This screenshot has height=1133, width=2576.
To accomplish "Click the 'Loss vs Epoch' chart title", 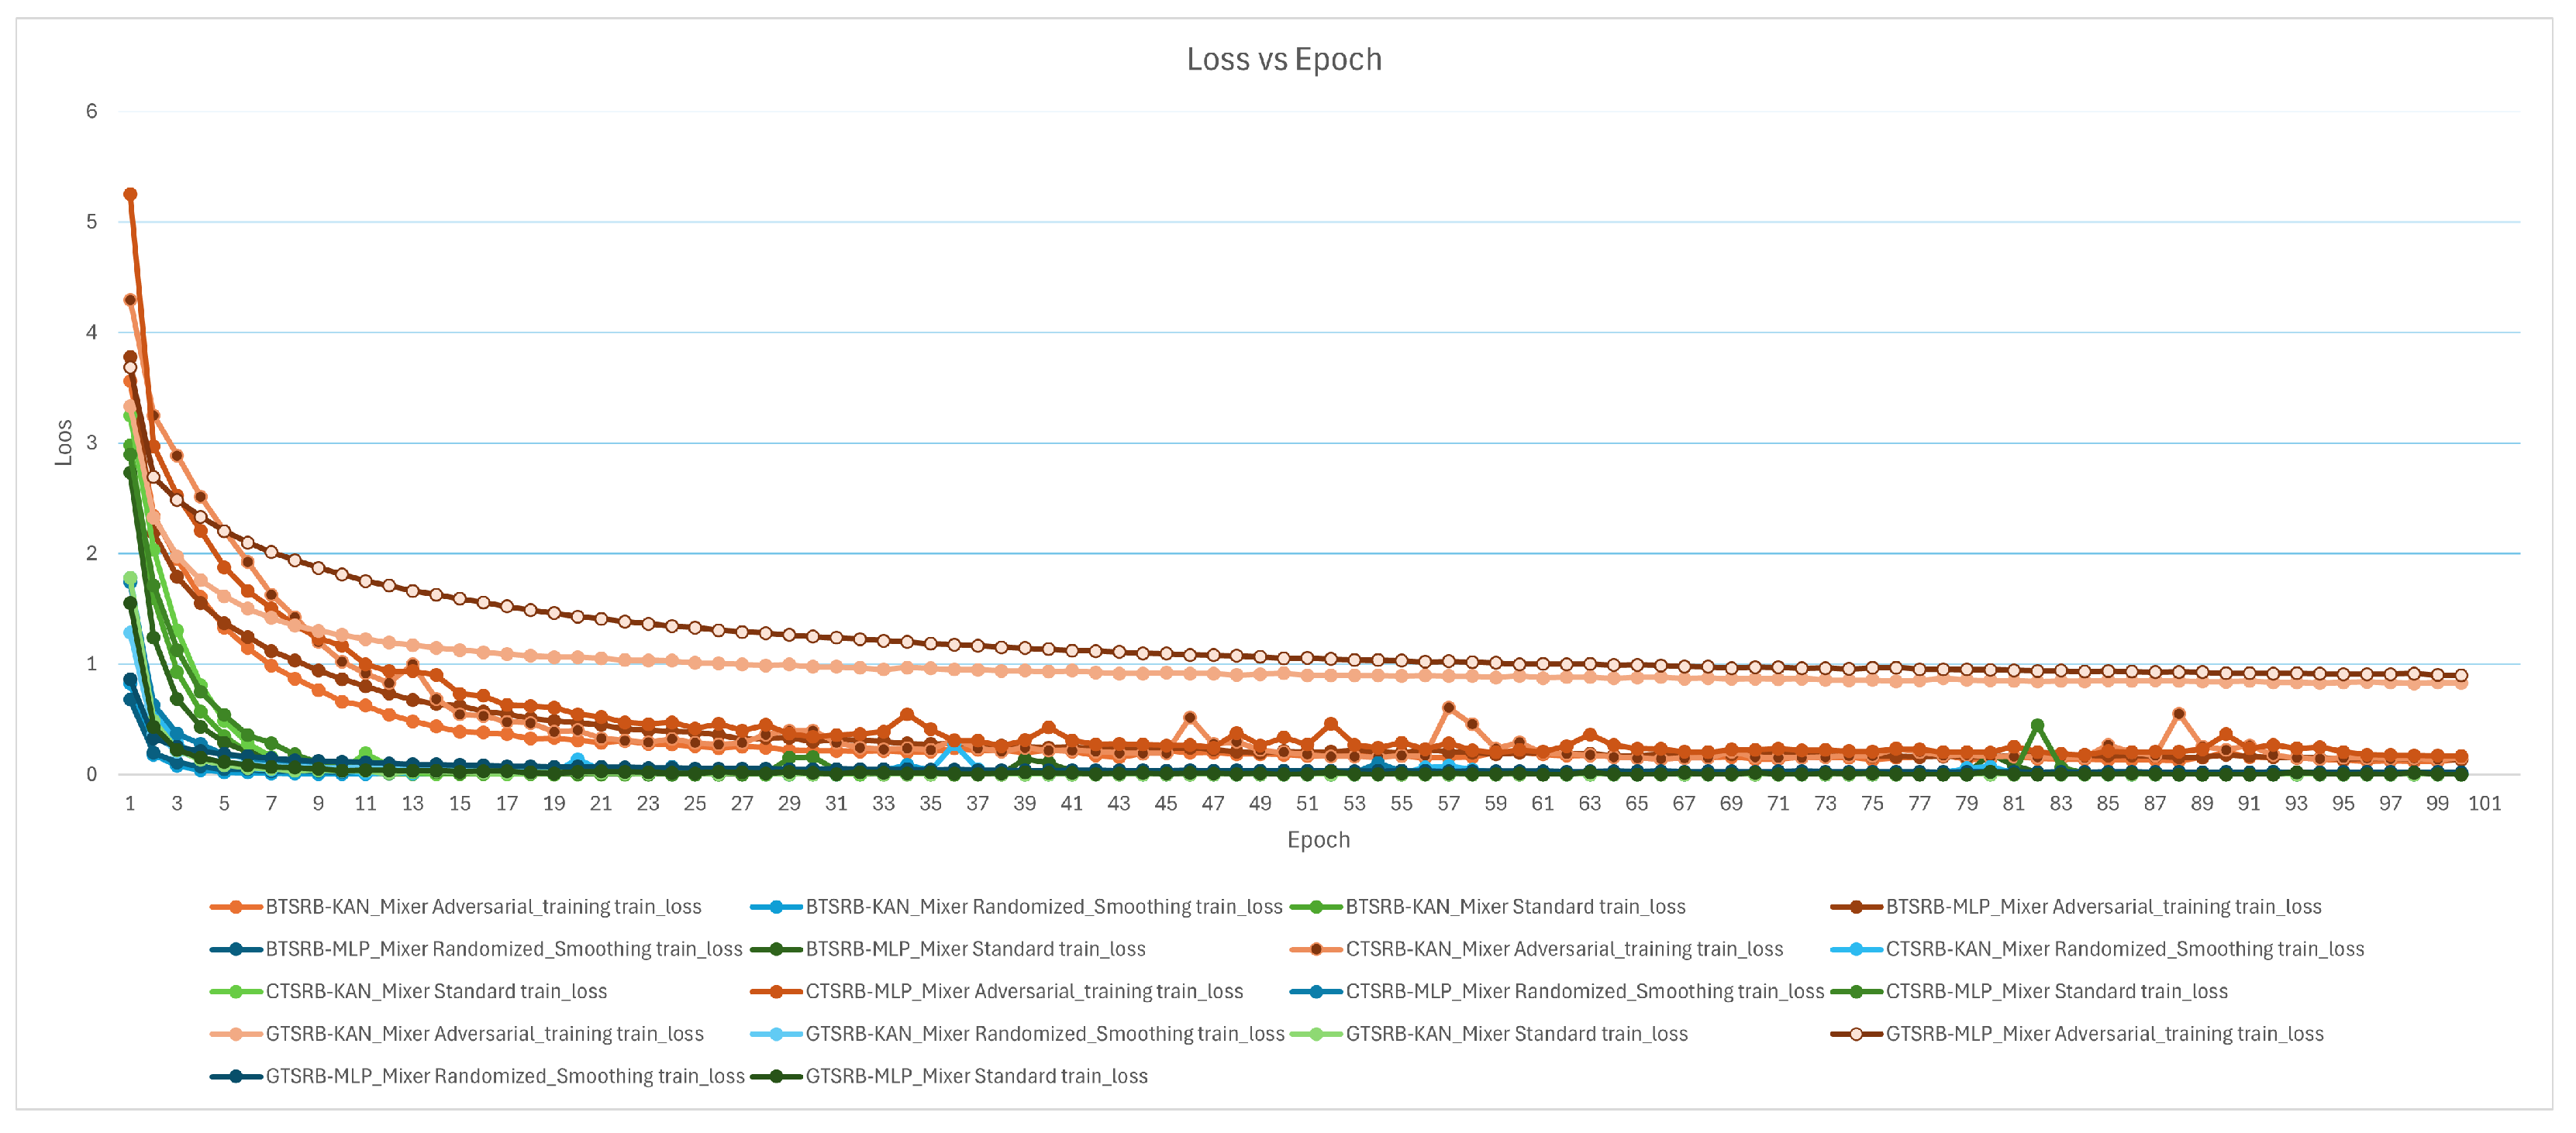I will [x=1284, y=60].
